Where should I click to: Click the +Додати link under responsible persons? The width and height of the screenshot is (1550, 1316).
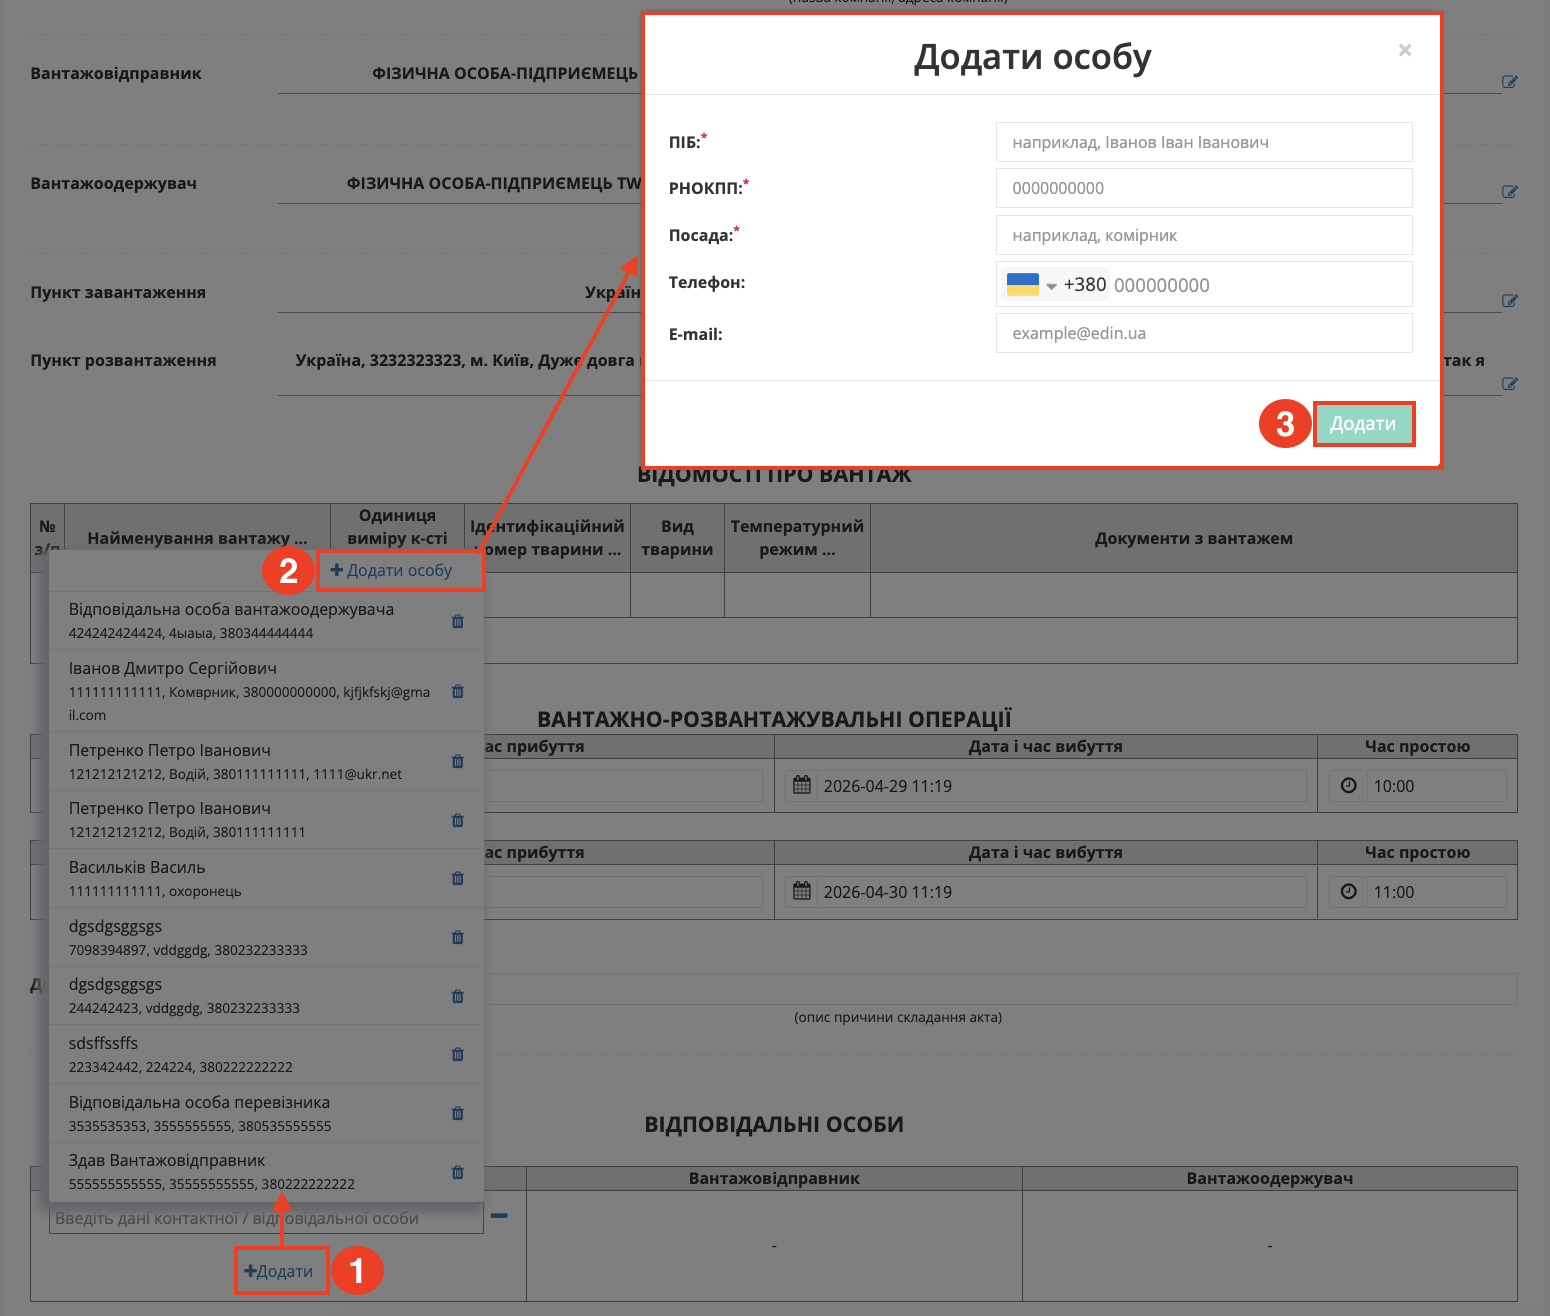coord(279,1271)
